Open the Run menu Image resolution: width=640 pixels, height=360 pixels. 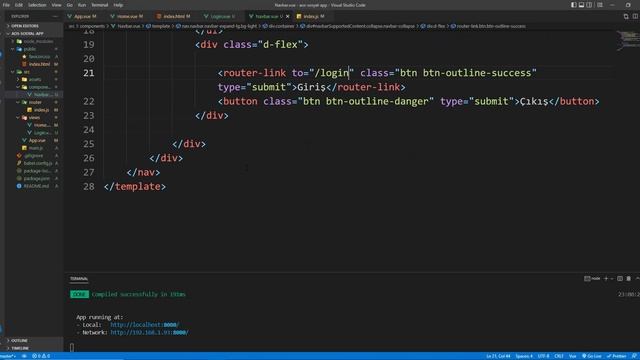(x=82, y=5)
